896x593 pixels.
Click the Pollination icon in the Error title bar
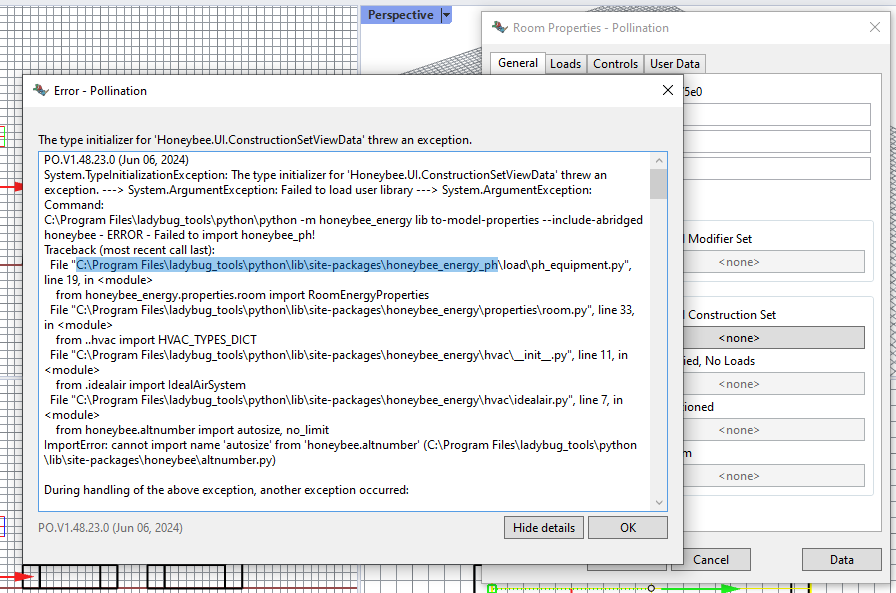pyautogui.click(x=41, y=90)
